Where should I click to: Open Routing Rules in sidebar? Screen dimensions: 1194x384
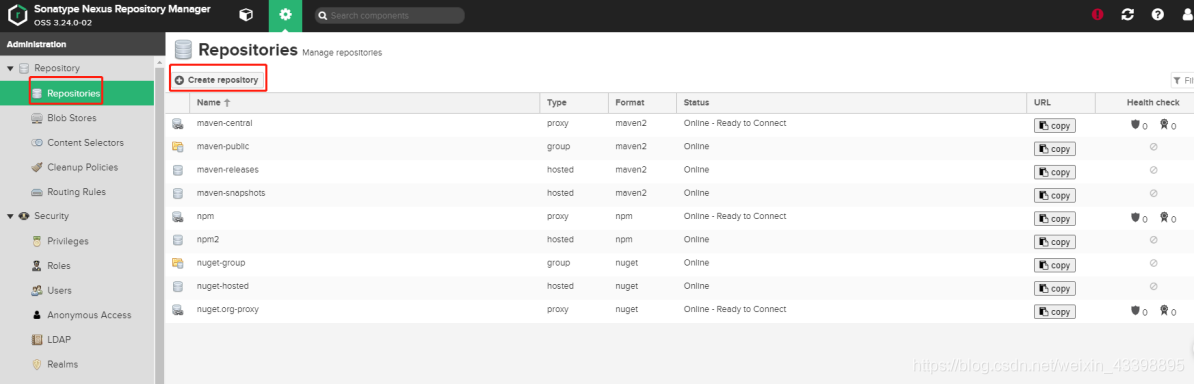pyautogui.click(x=77, y=192)
